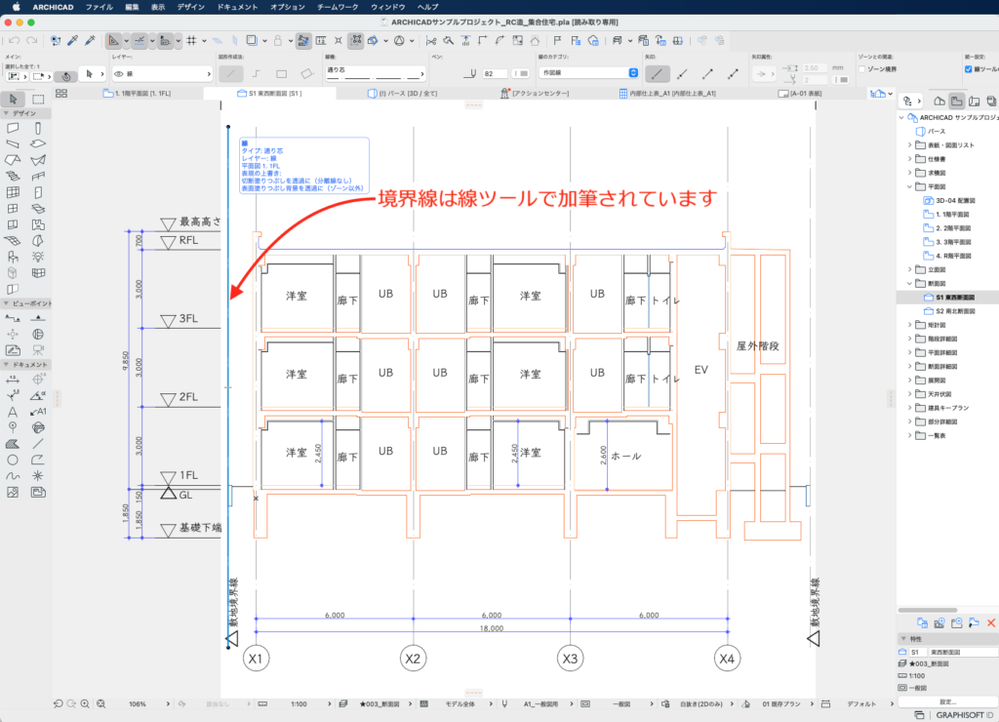Open the A-01 表紙 tab
The image size is (999, 722).
click(800, 94)
